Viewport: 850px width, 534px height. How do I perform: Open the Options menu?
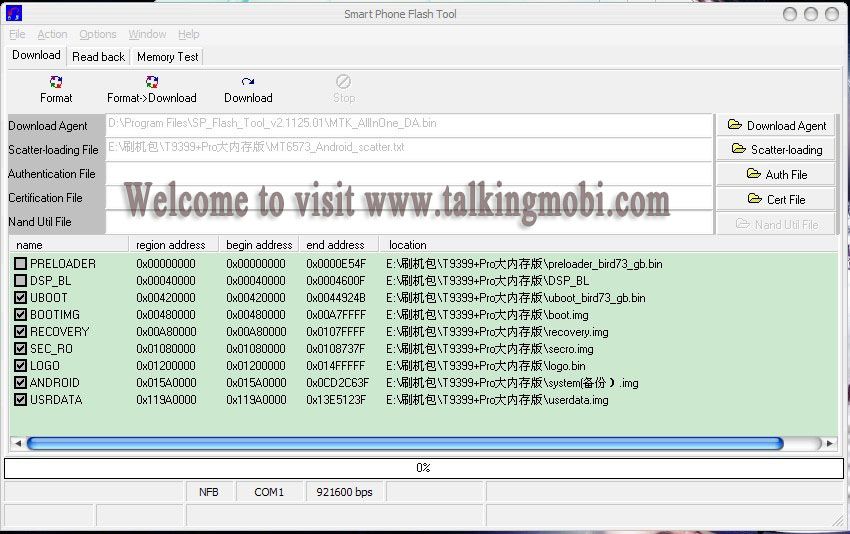tap(98, 34)
